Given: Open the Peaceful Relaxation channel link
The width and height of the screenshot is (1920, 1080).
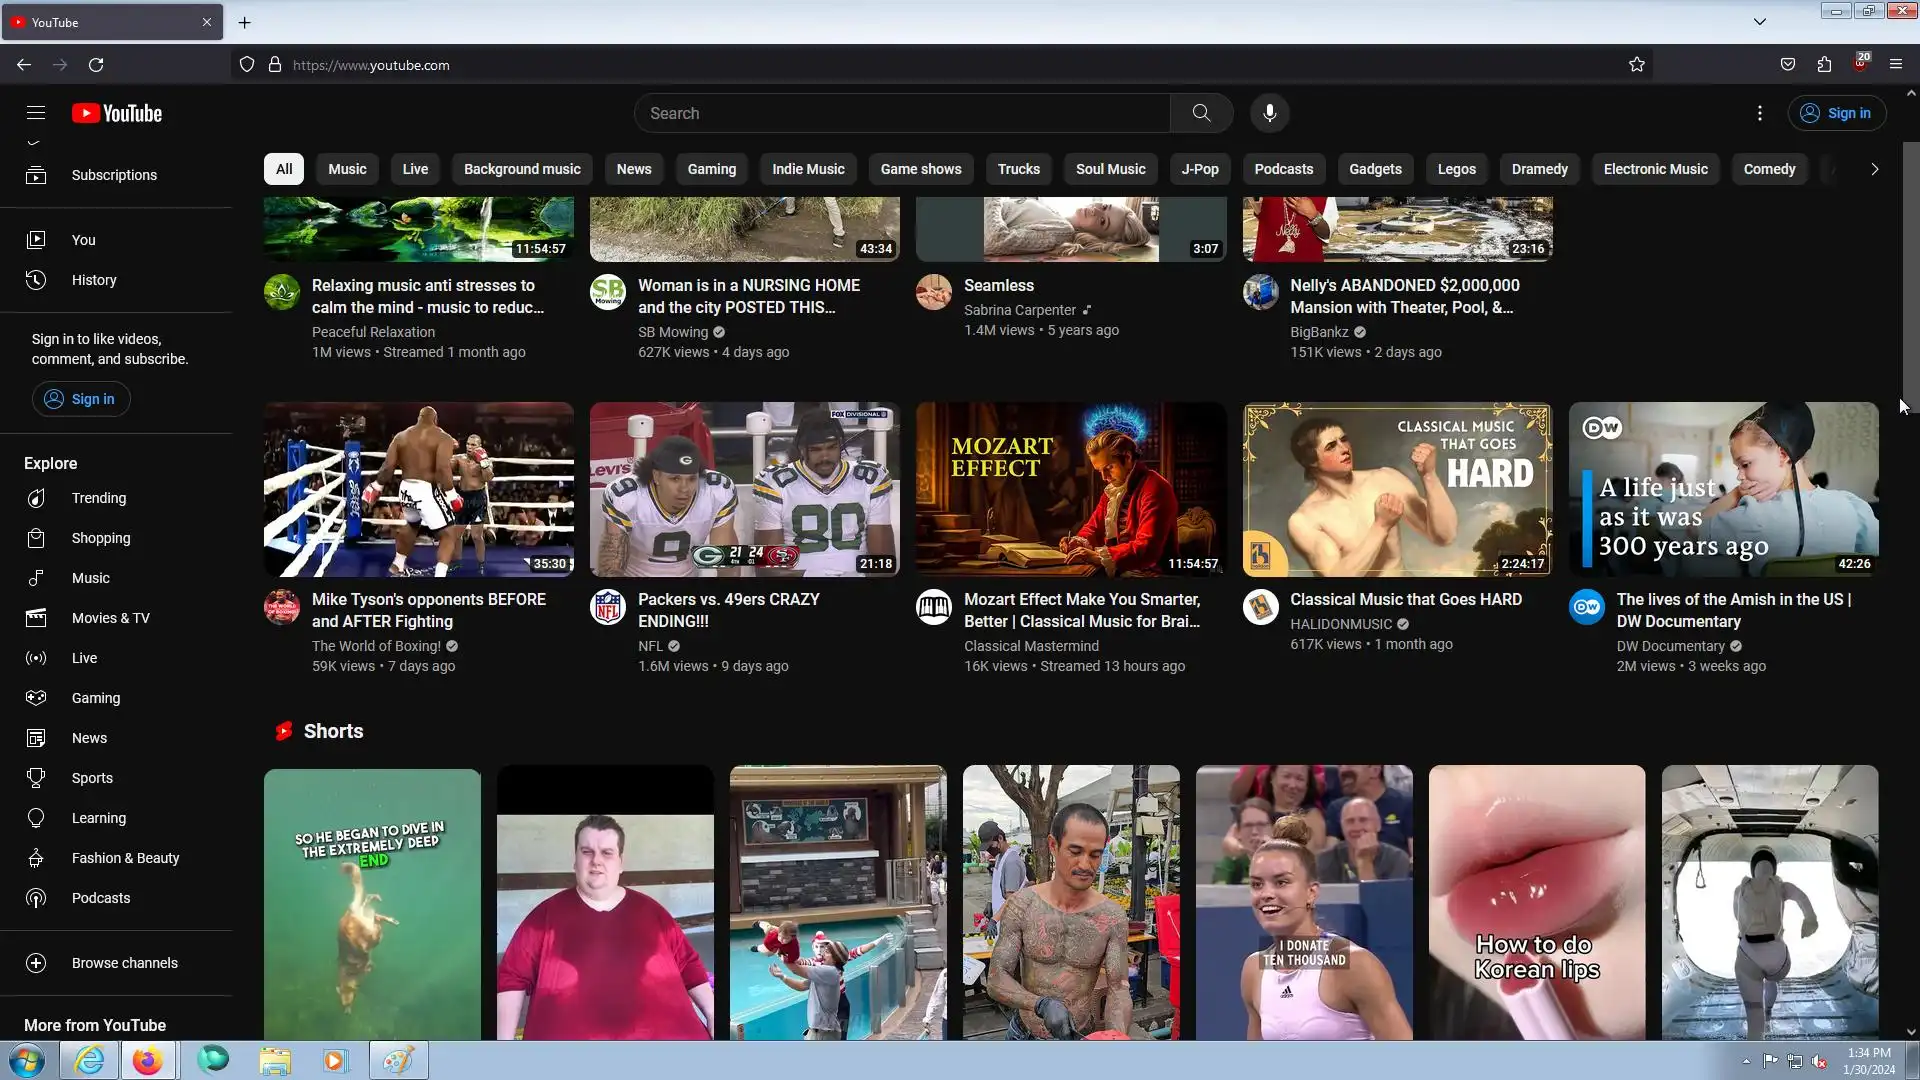Looking at the screenshot, I should [373, 332].
